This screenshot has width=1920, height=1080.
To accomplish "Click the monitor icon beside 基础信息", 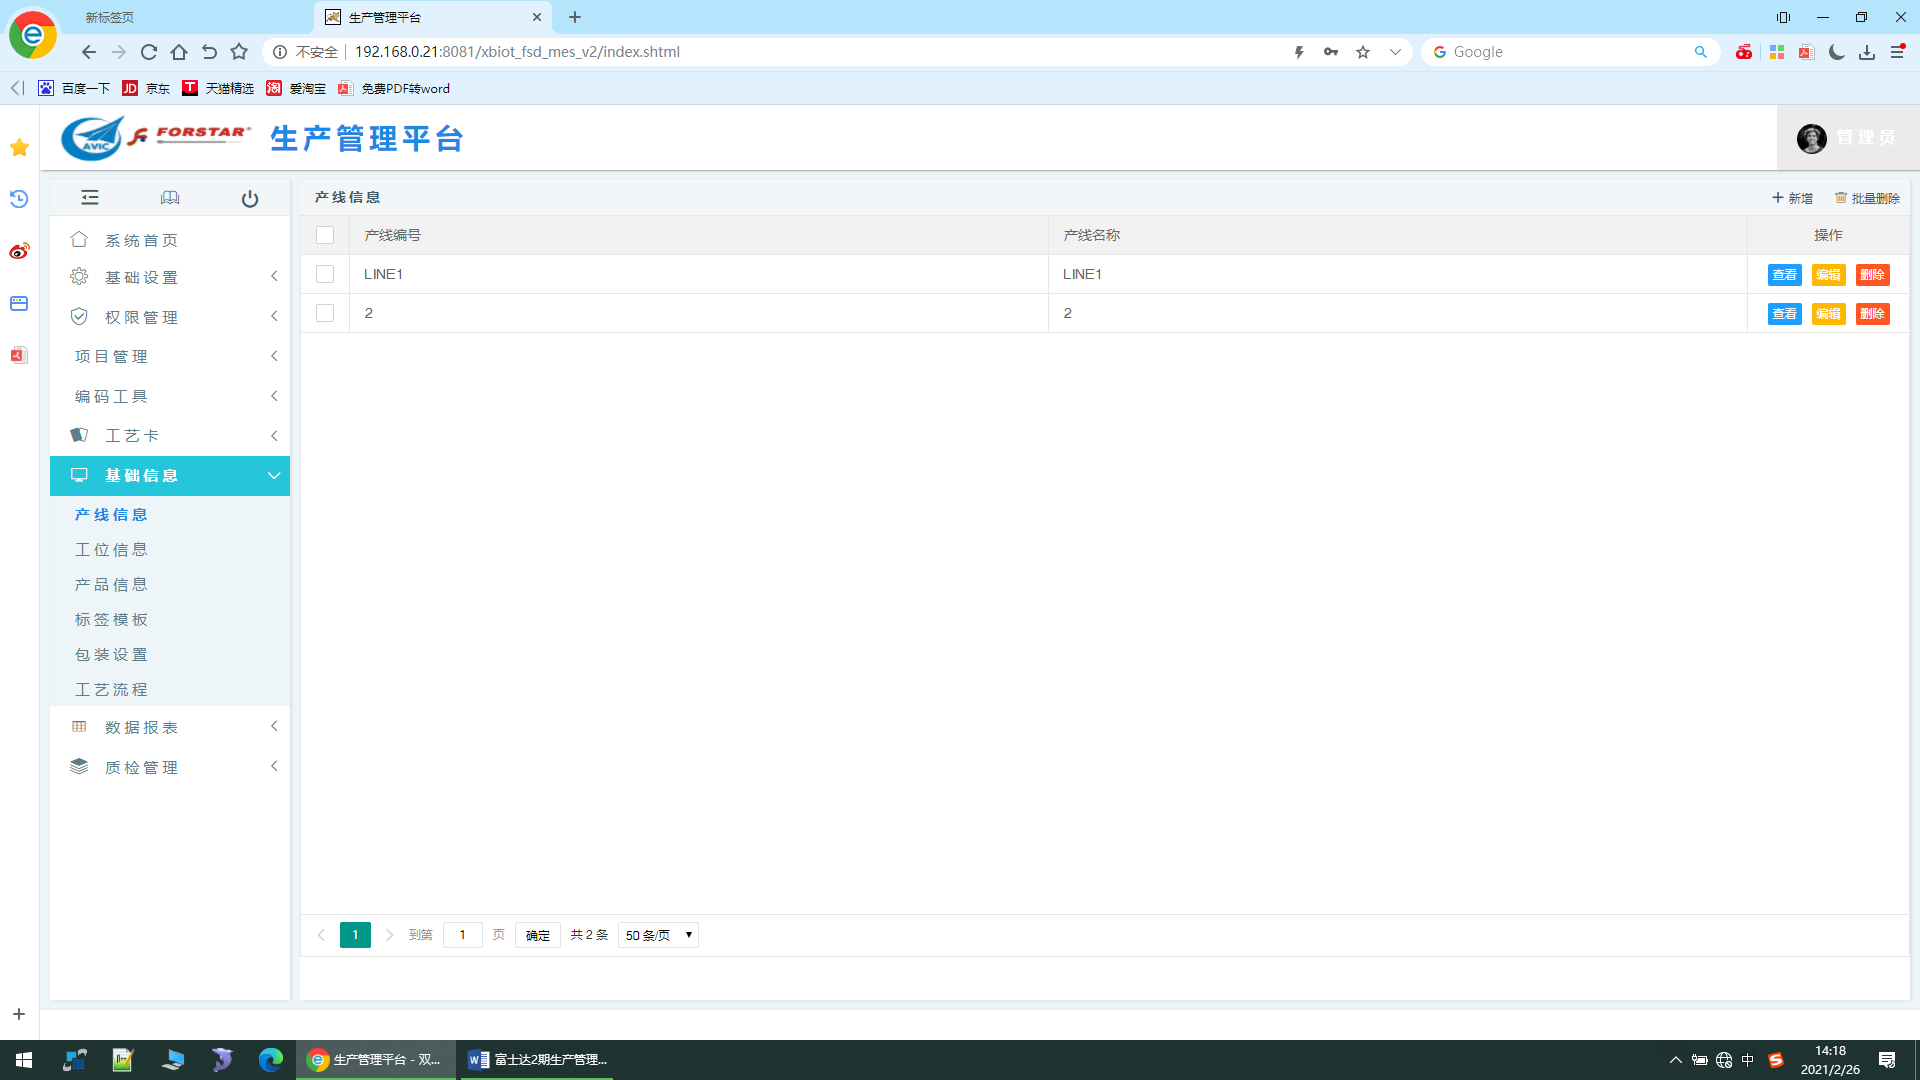I will tap(79, 475).
